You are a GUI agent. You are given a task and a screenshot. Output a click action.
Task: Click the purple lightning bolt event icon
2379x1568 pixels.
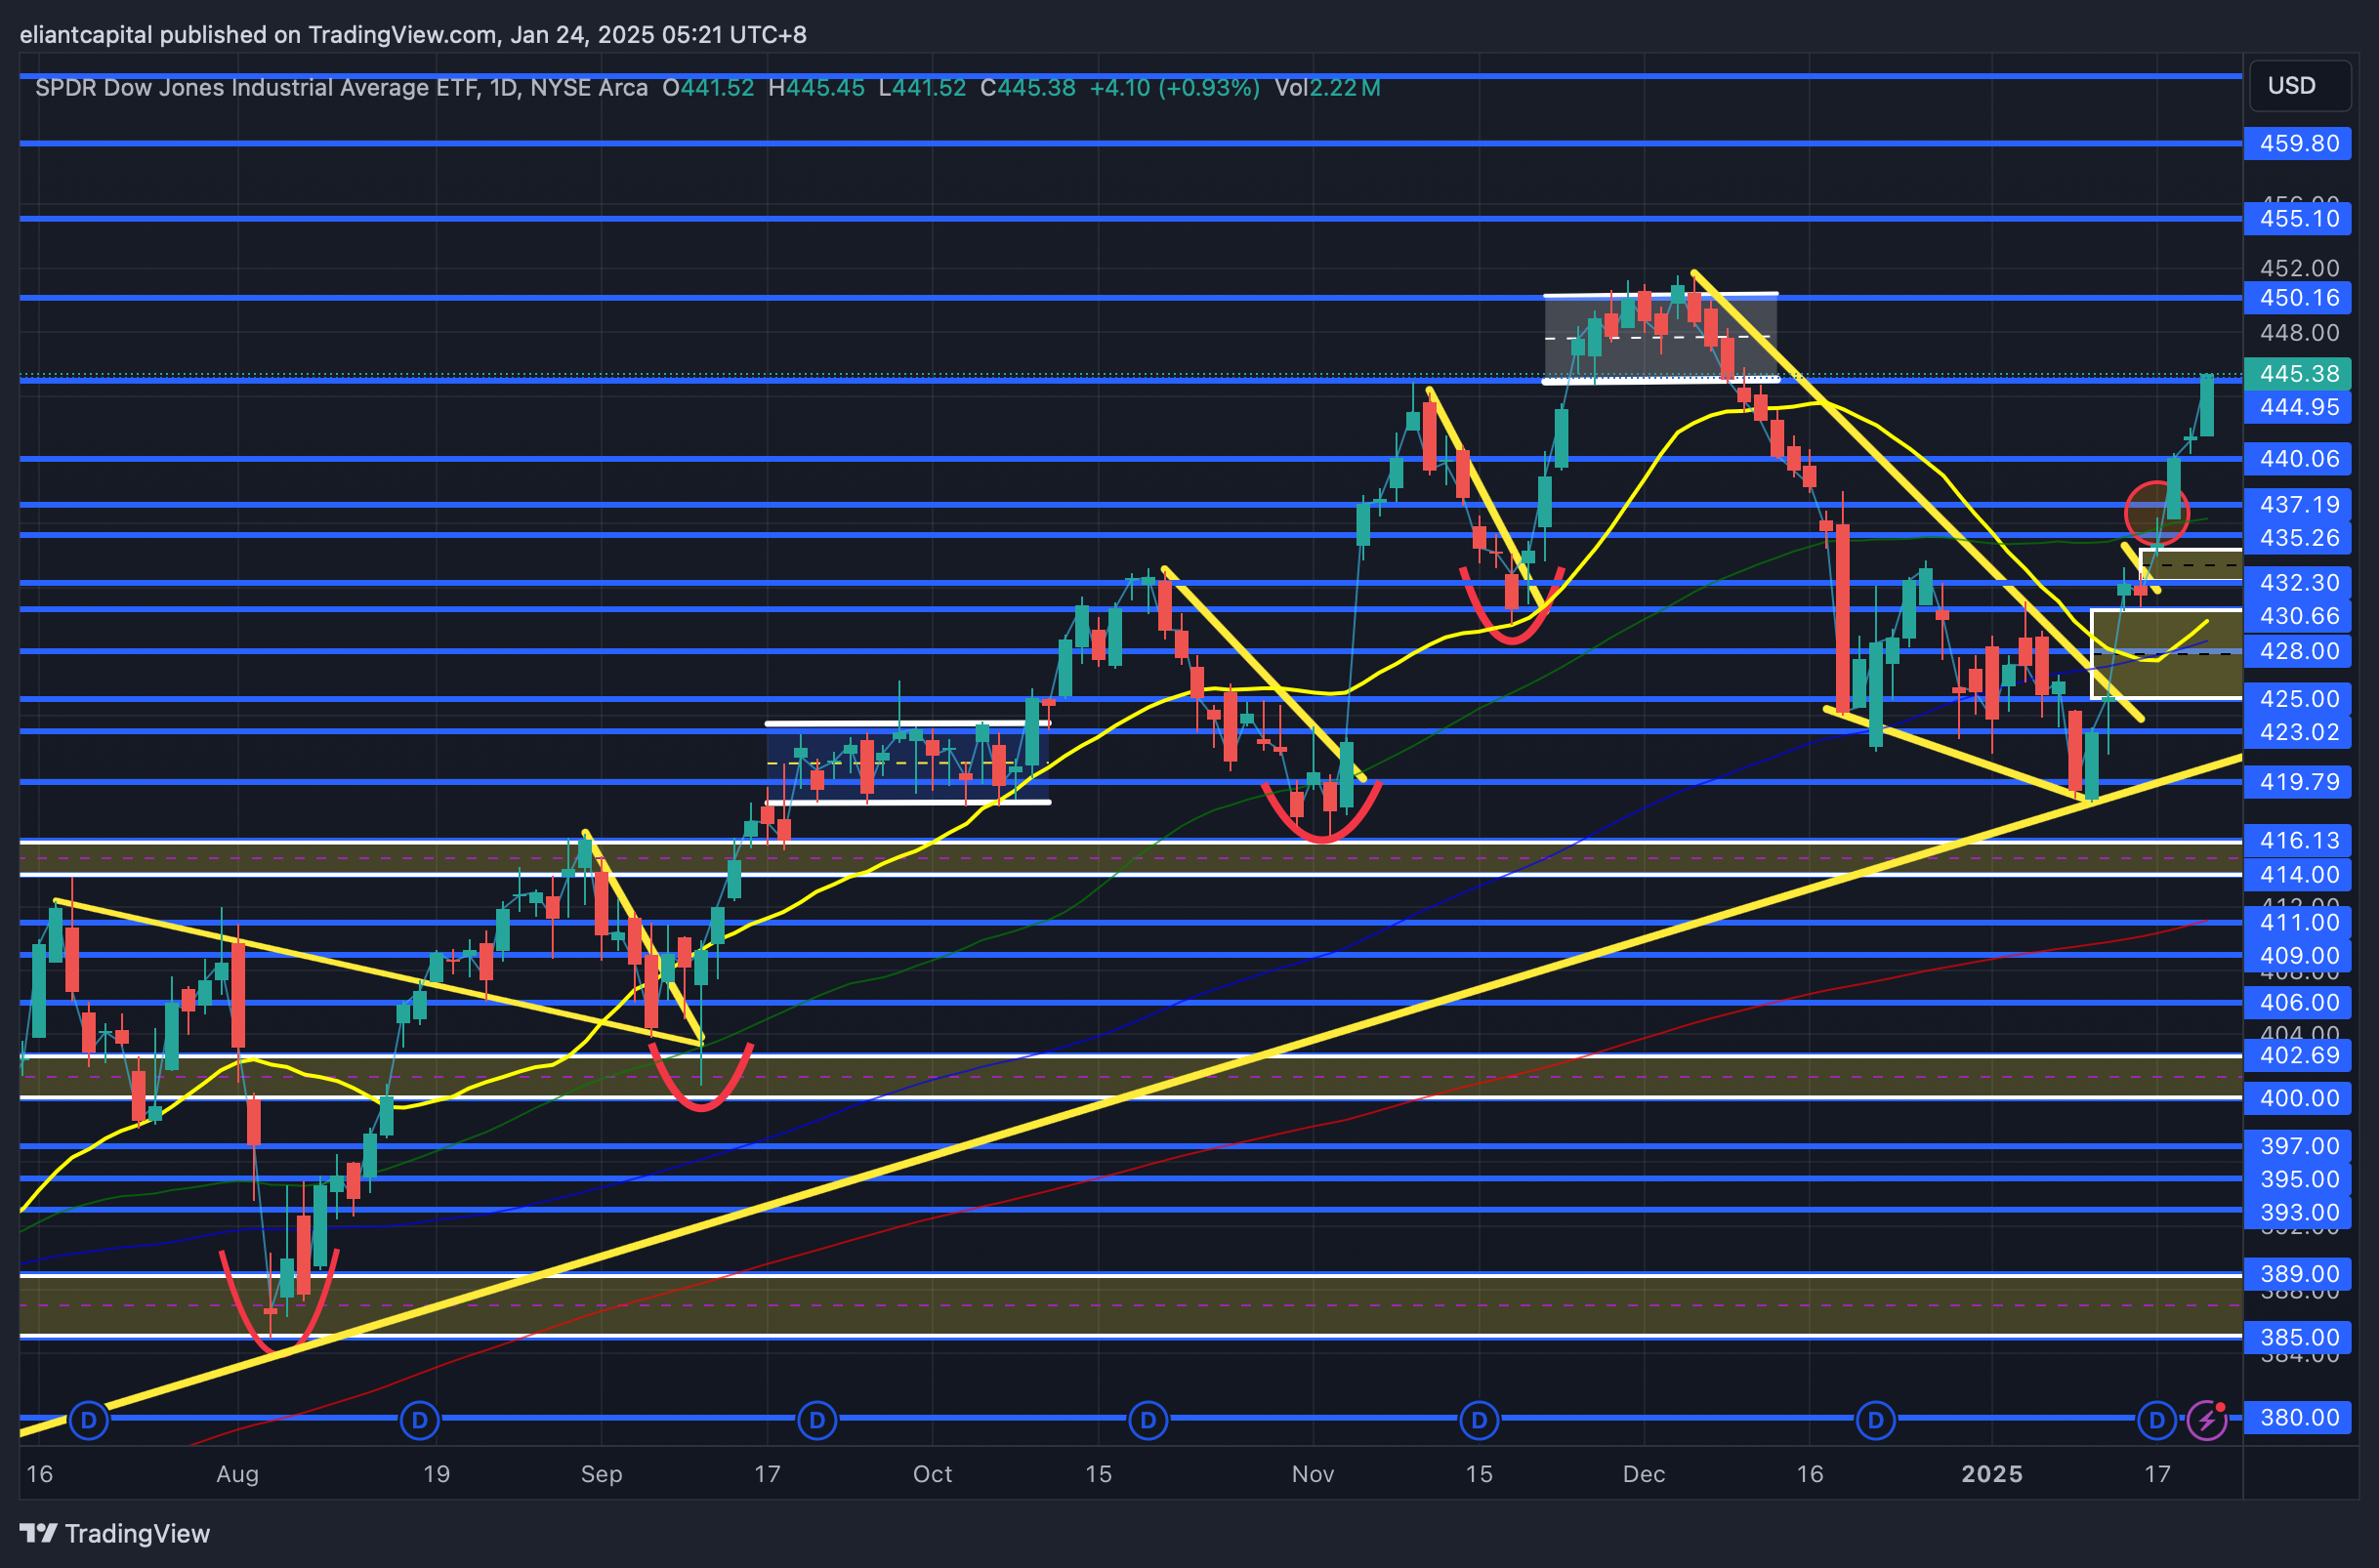pos(2207,1419)
